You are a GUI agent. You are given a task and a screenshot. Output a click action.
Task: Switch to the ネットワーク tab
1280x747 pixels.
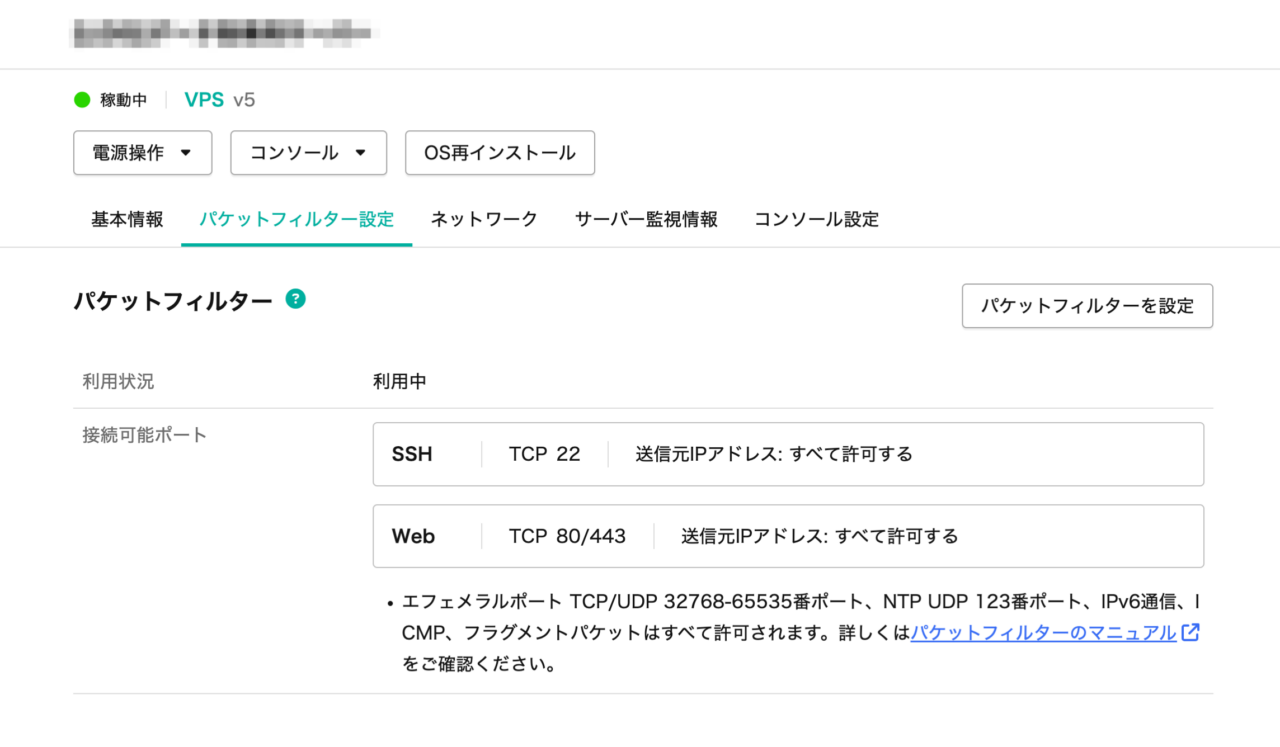484,219
